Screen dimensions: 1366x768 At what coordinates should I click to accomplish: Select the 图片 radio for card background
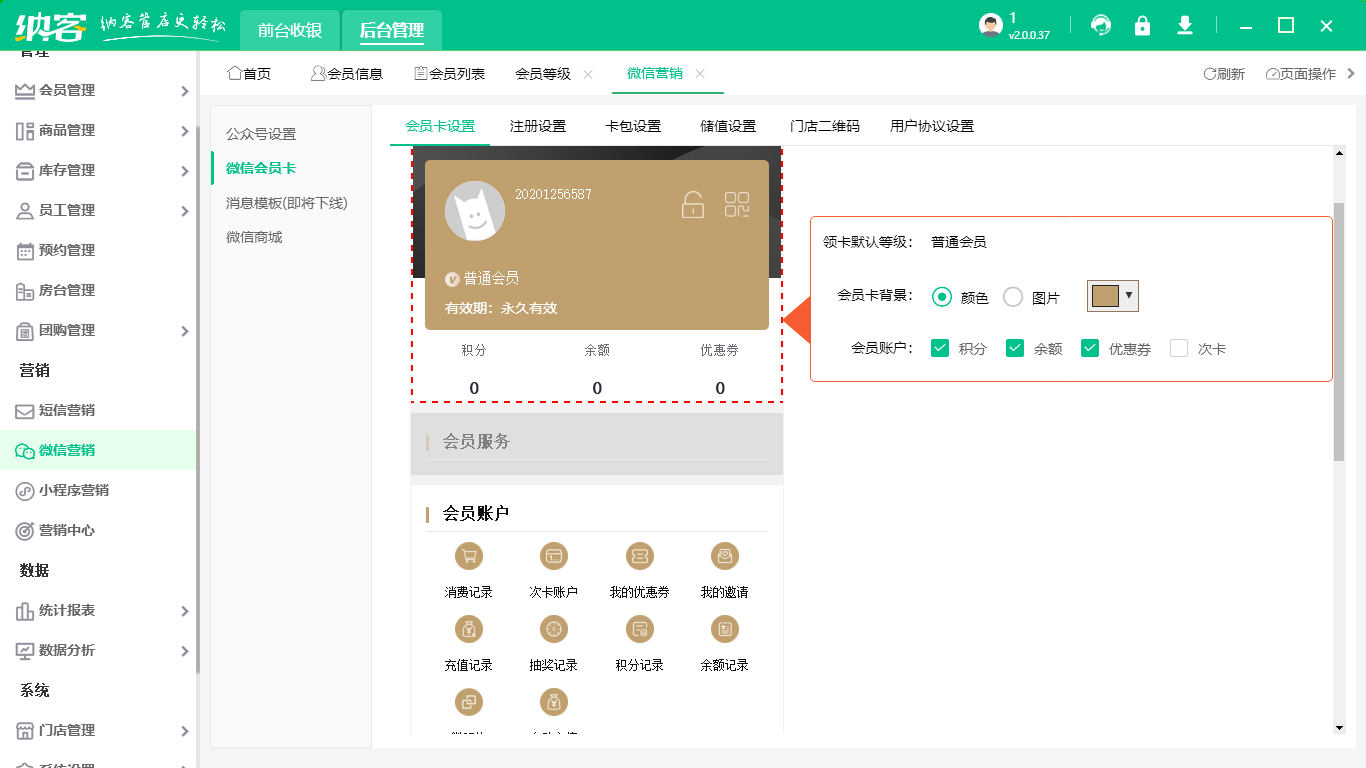(x=1012, y=296)
